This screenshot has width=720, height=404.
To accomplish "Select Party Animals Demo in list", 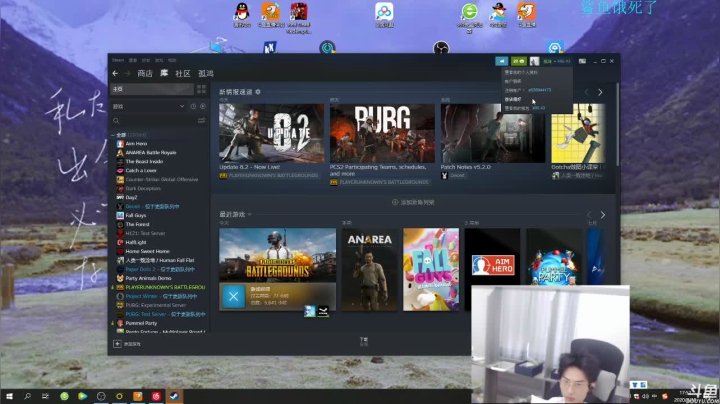I will (x=148, y=278).
